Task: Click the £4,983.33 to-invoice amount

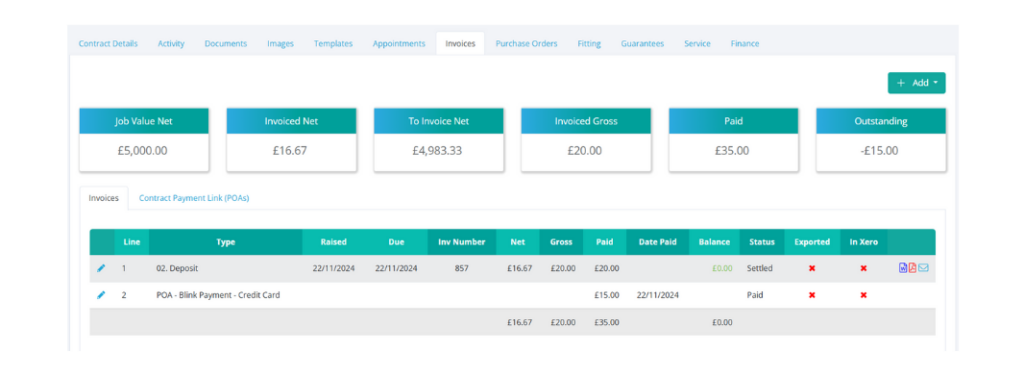Action: pos(438,151)
